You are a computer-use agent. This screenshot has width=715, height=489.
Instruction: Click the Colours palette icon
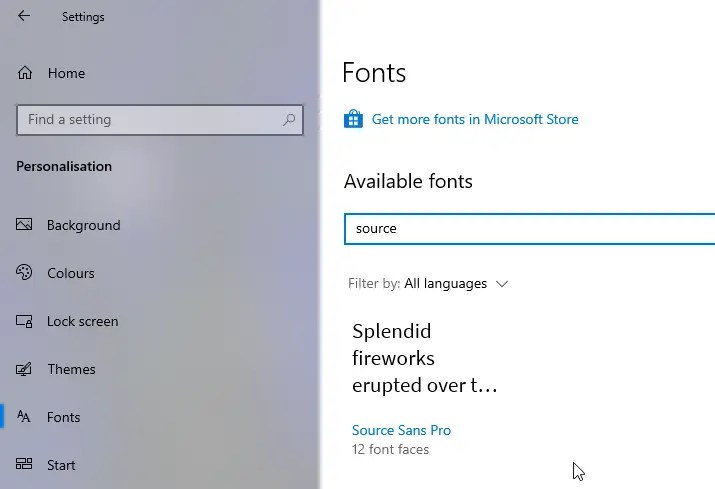coord(24,272)
